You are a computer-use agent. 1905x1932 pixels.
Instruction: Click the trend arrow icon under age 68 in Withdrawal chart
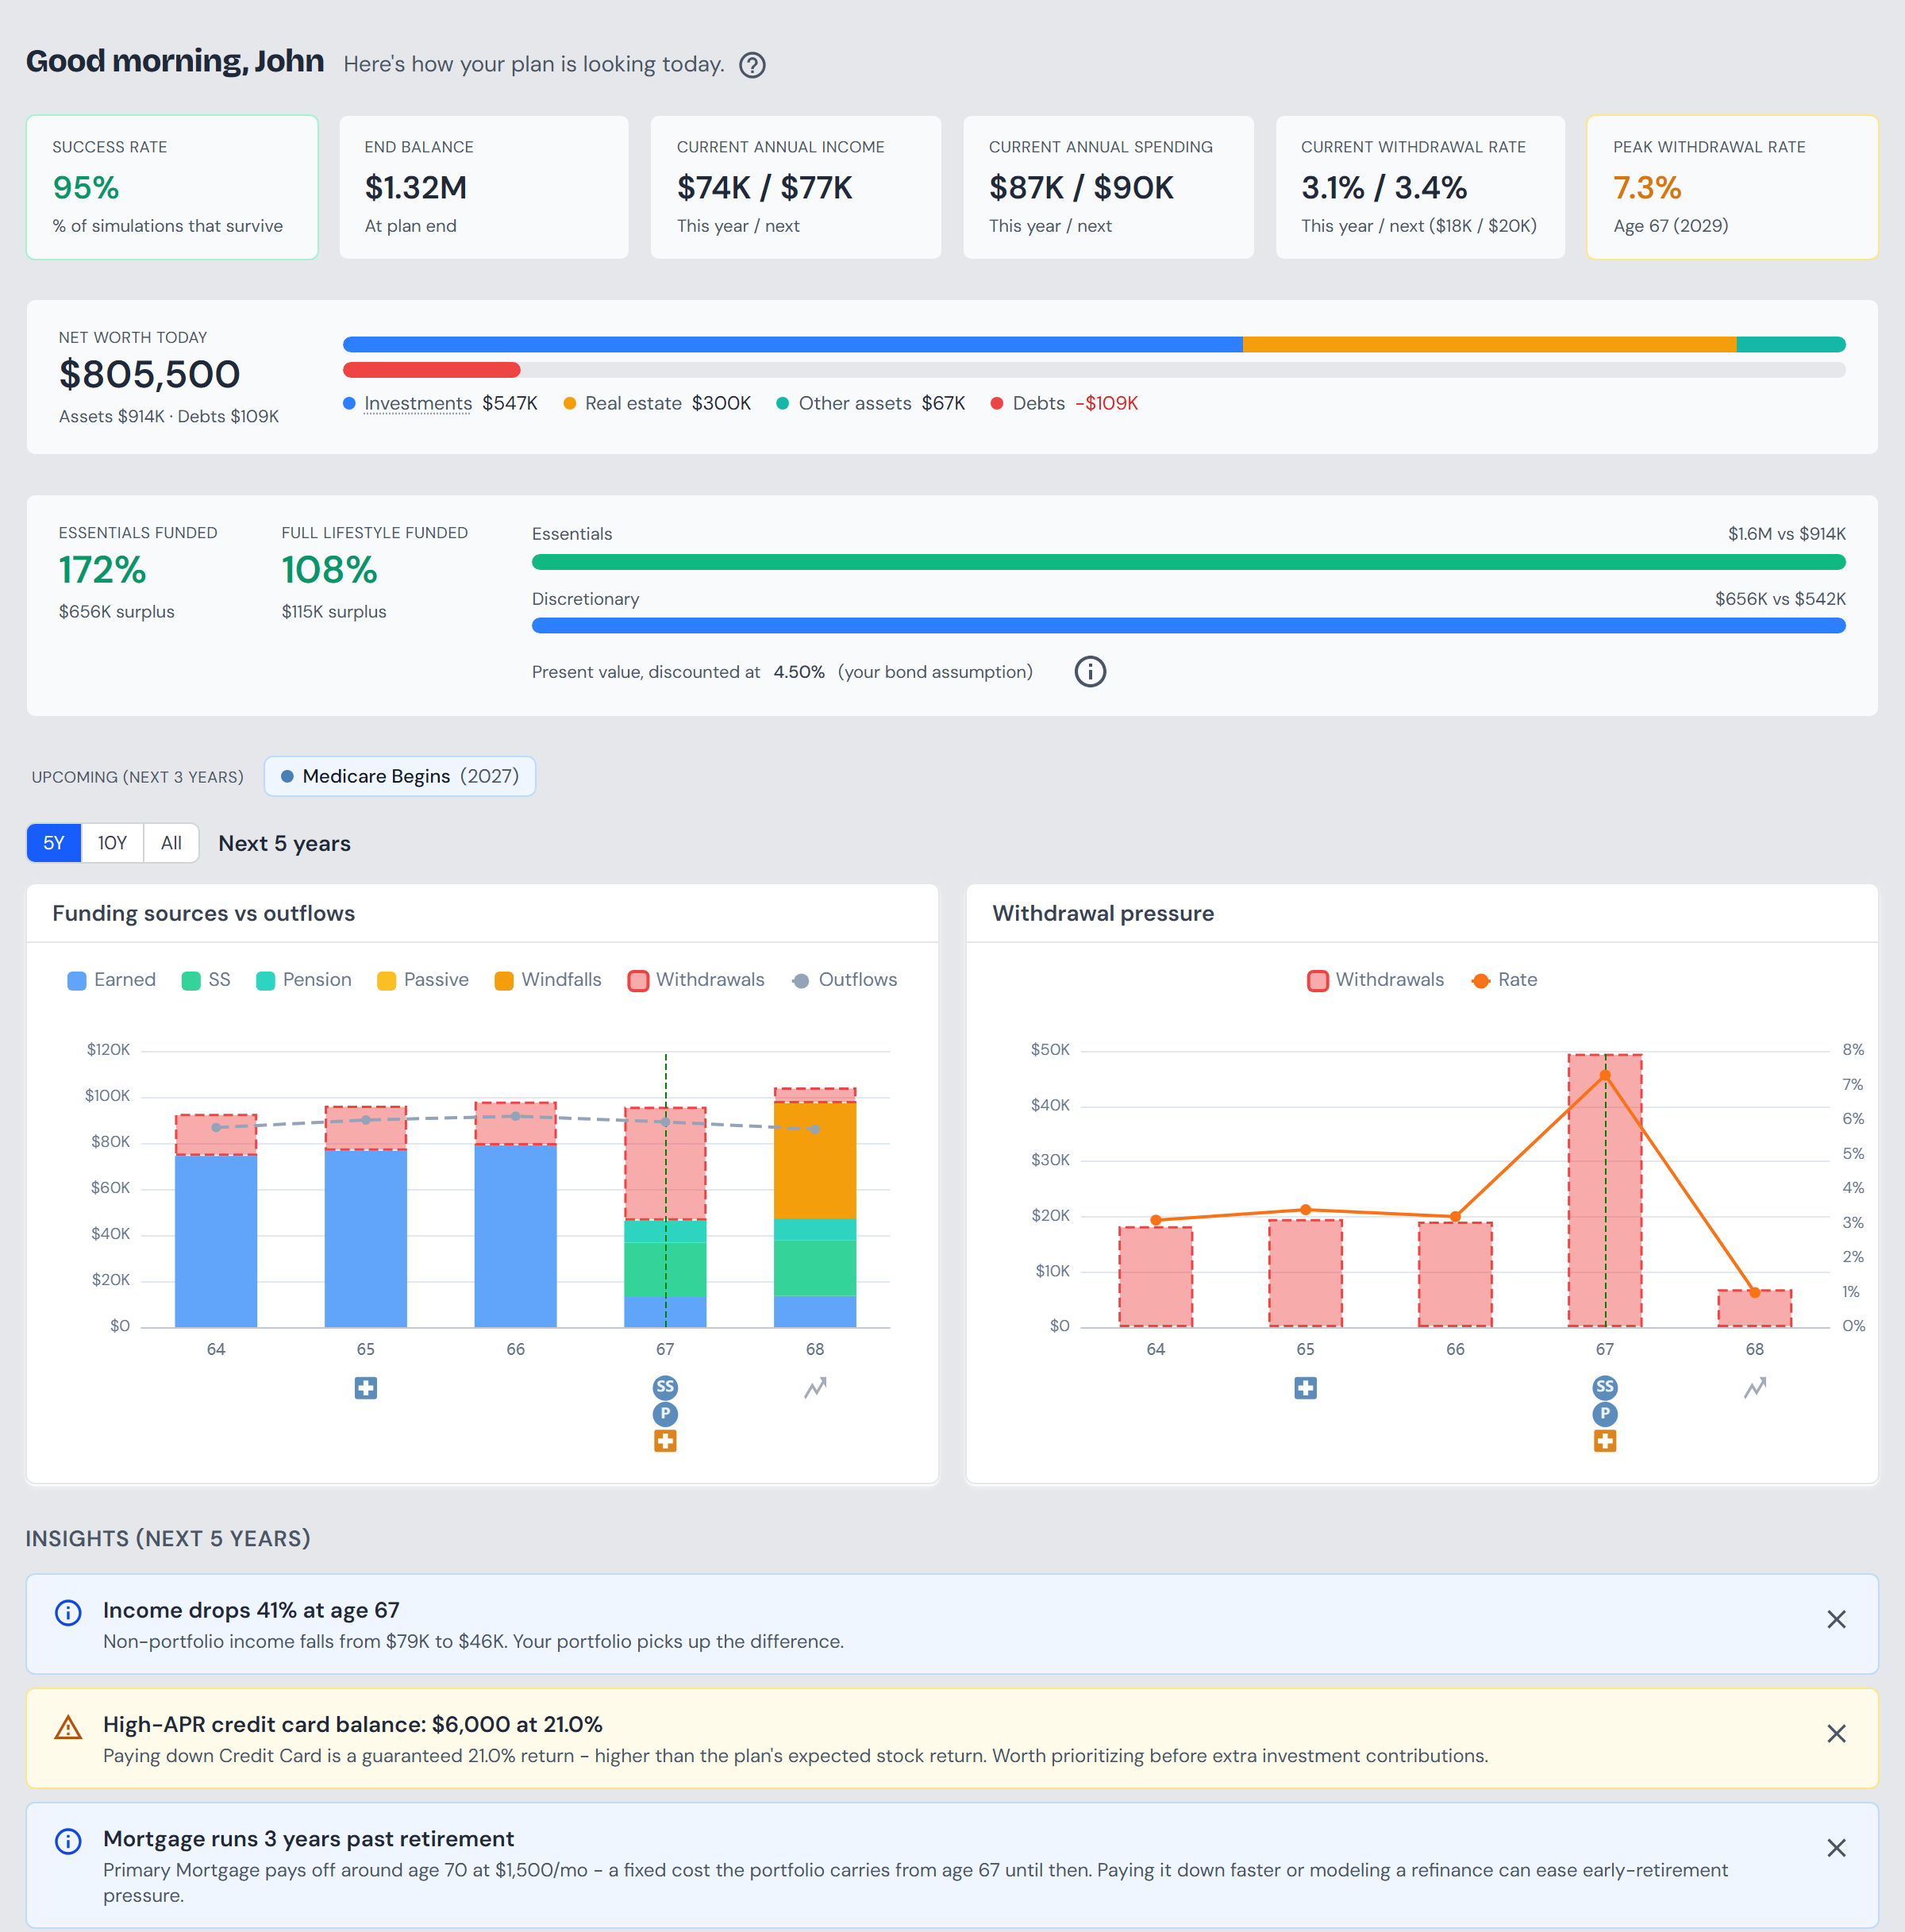tap(1755, 1388)
